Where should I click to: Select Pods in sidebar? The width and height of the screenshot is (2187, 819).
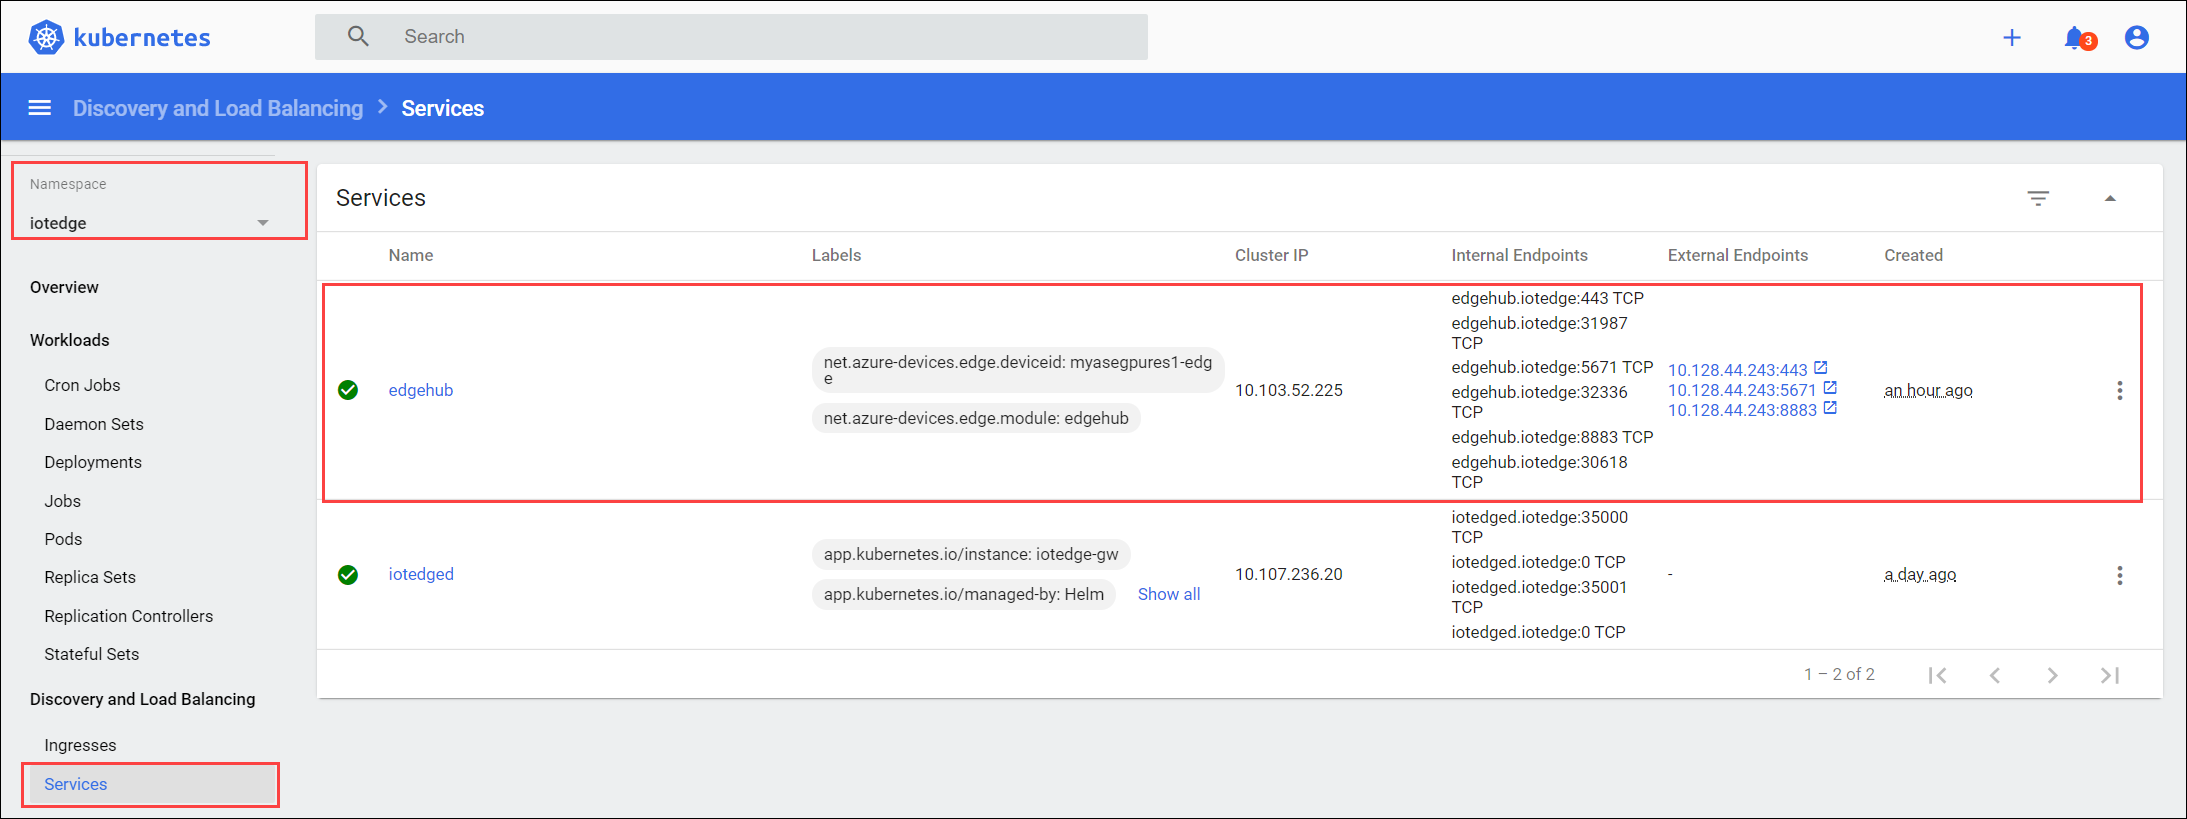pos(63,539)
